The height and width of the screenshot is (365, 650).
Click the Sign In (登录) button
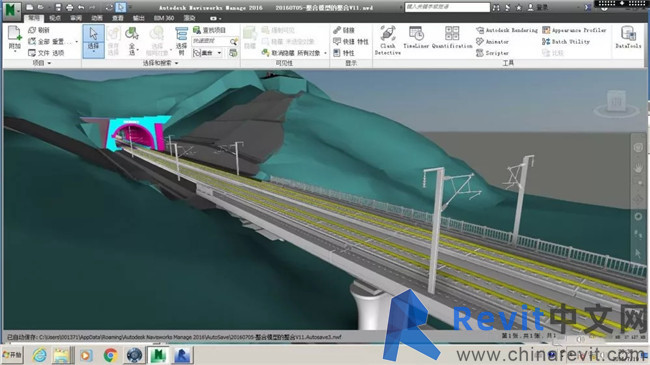[538, 7]
